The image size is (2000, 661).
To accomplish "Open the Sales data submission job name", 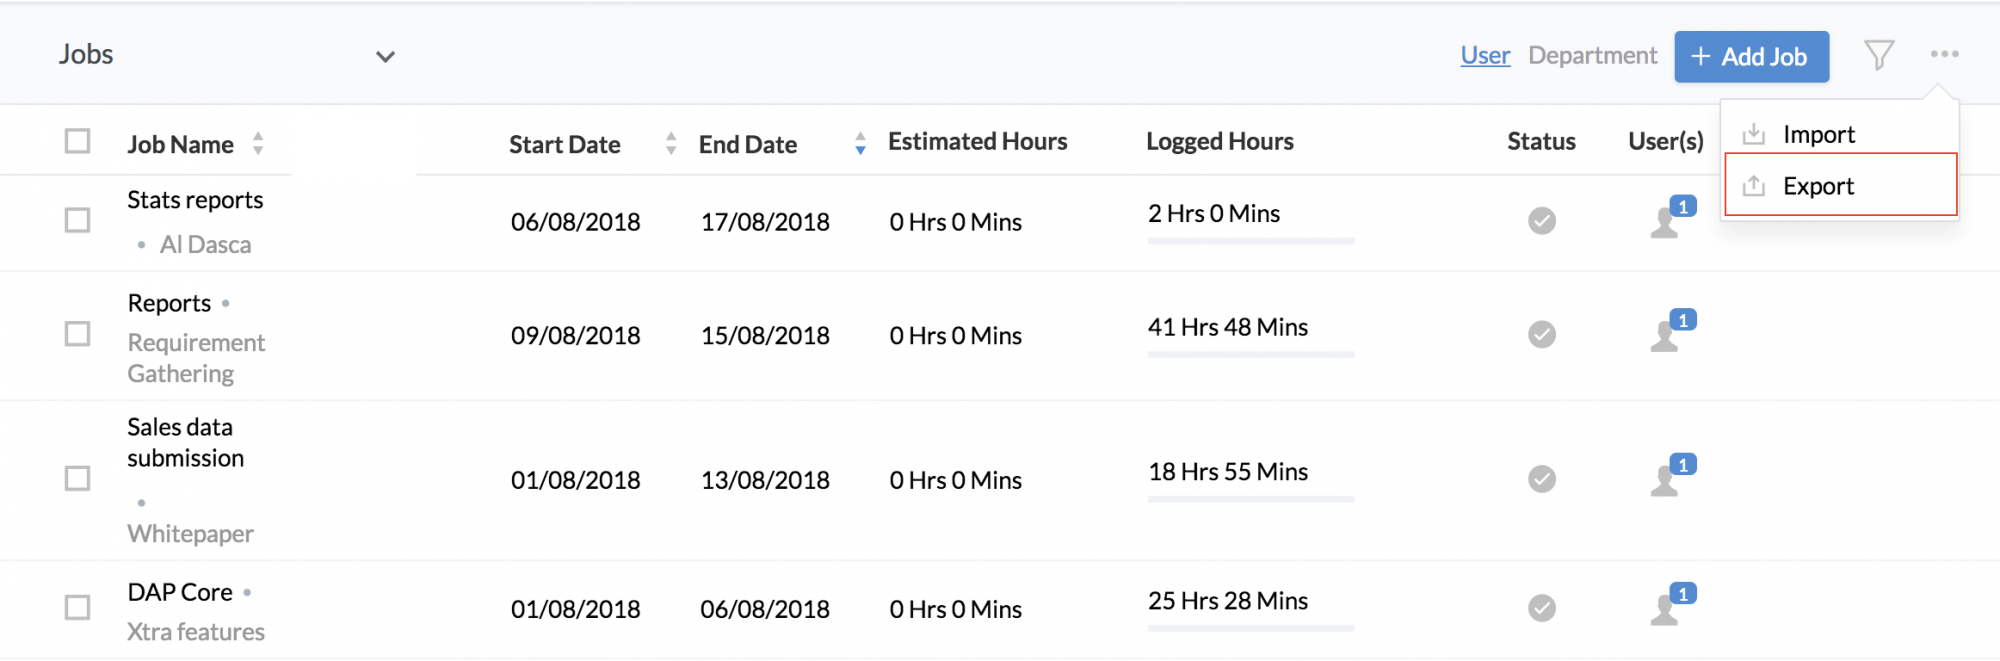I will point(185,442).
